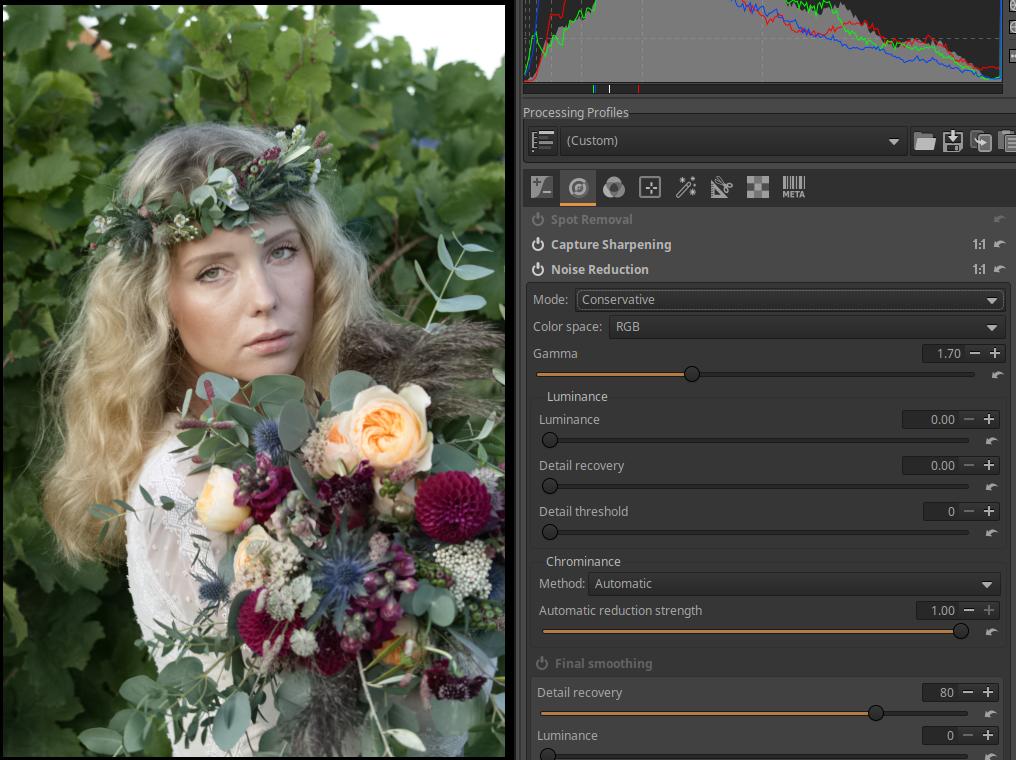This screenshot has width=1016, height=760.
Task: Switch to the Color tab icon
Action: (x=614, y=187)
